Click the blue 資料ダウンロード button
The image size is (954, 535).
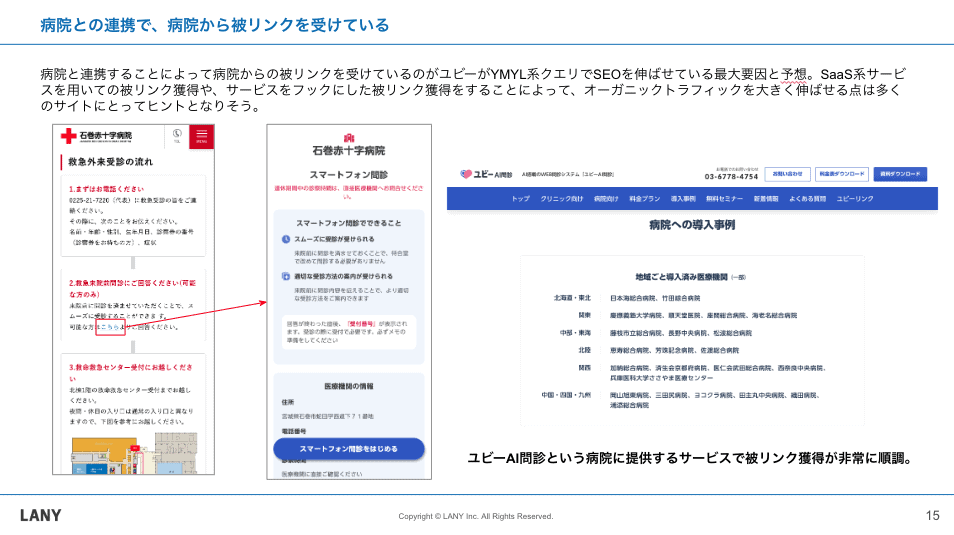[900, 174]
